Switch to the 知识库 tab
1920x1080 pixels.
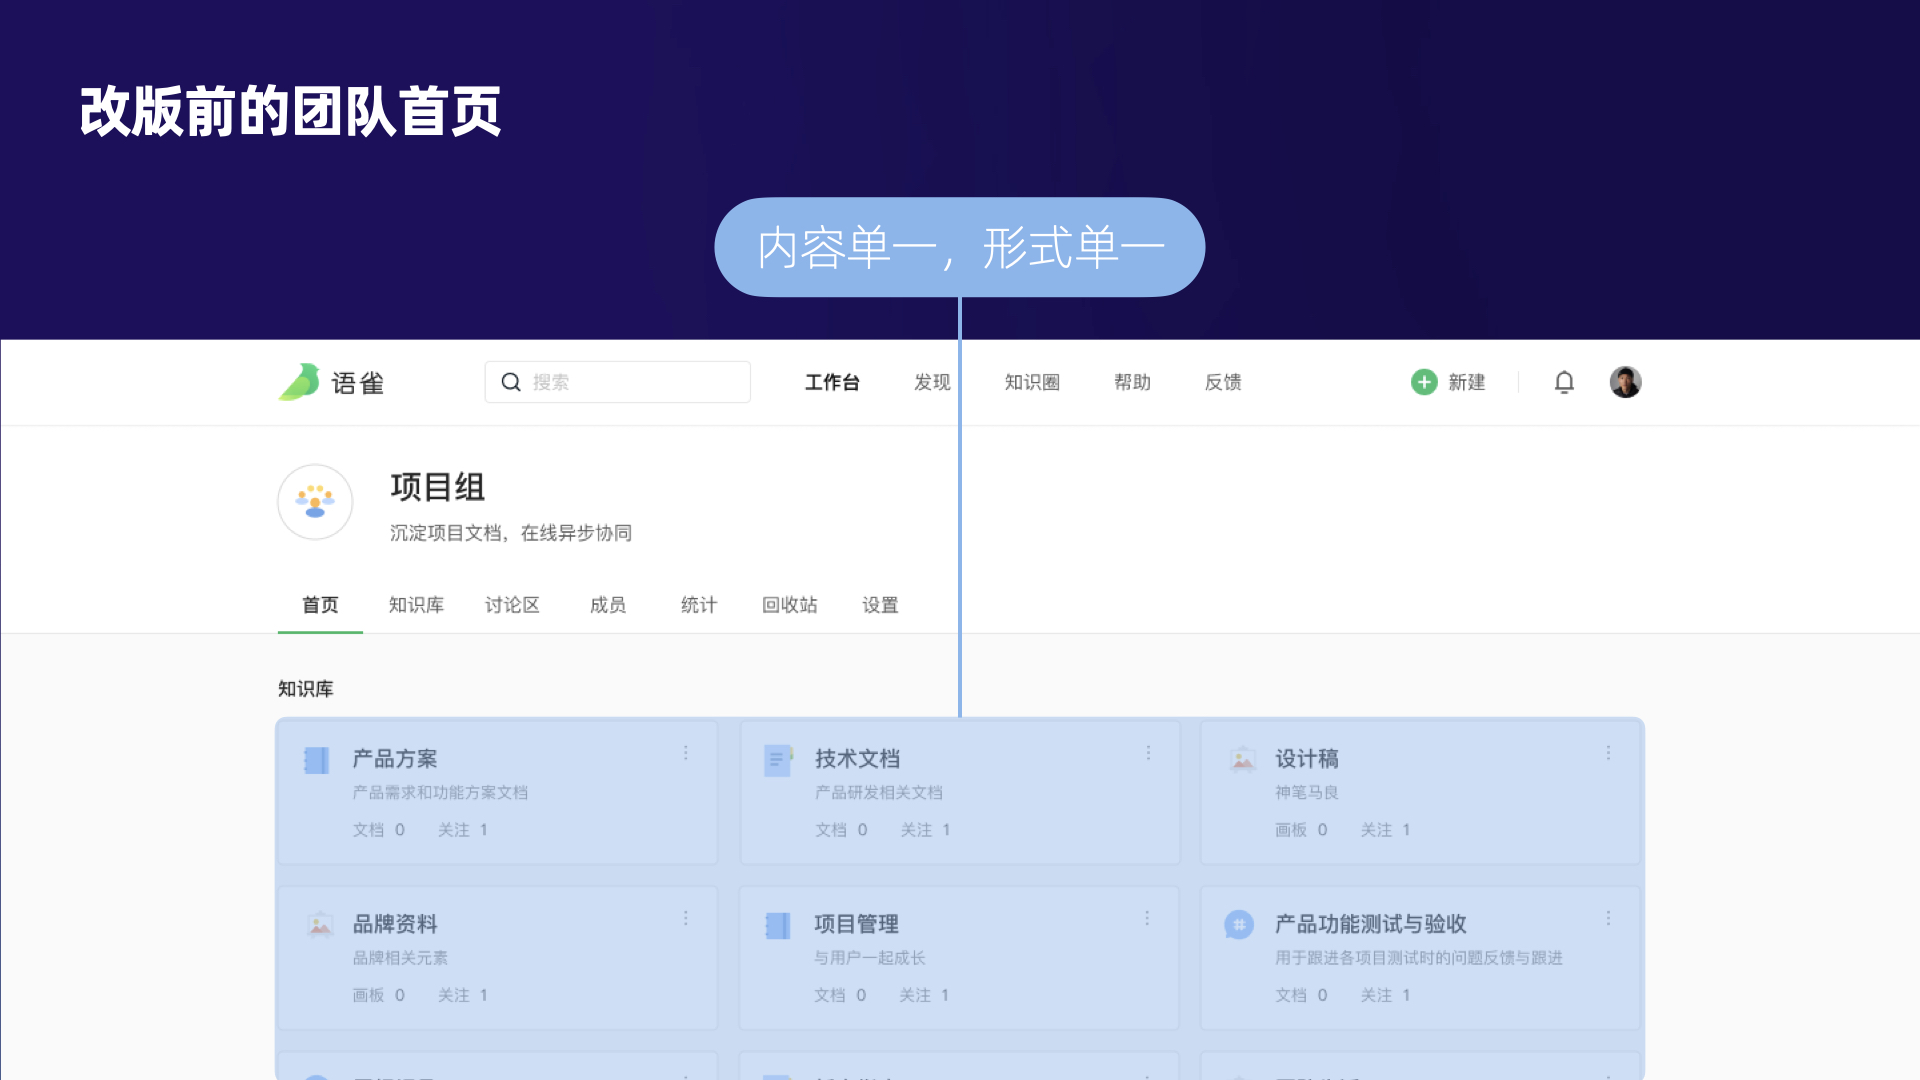point(416,605)
